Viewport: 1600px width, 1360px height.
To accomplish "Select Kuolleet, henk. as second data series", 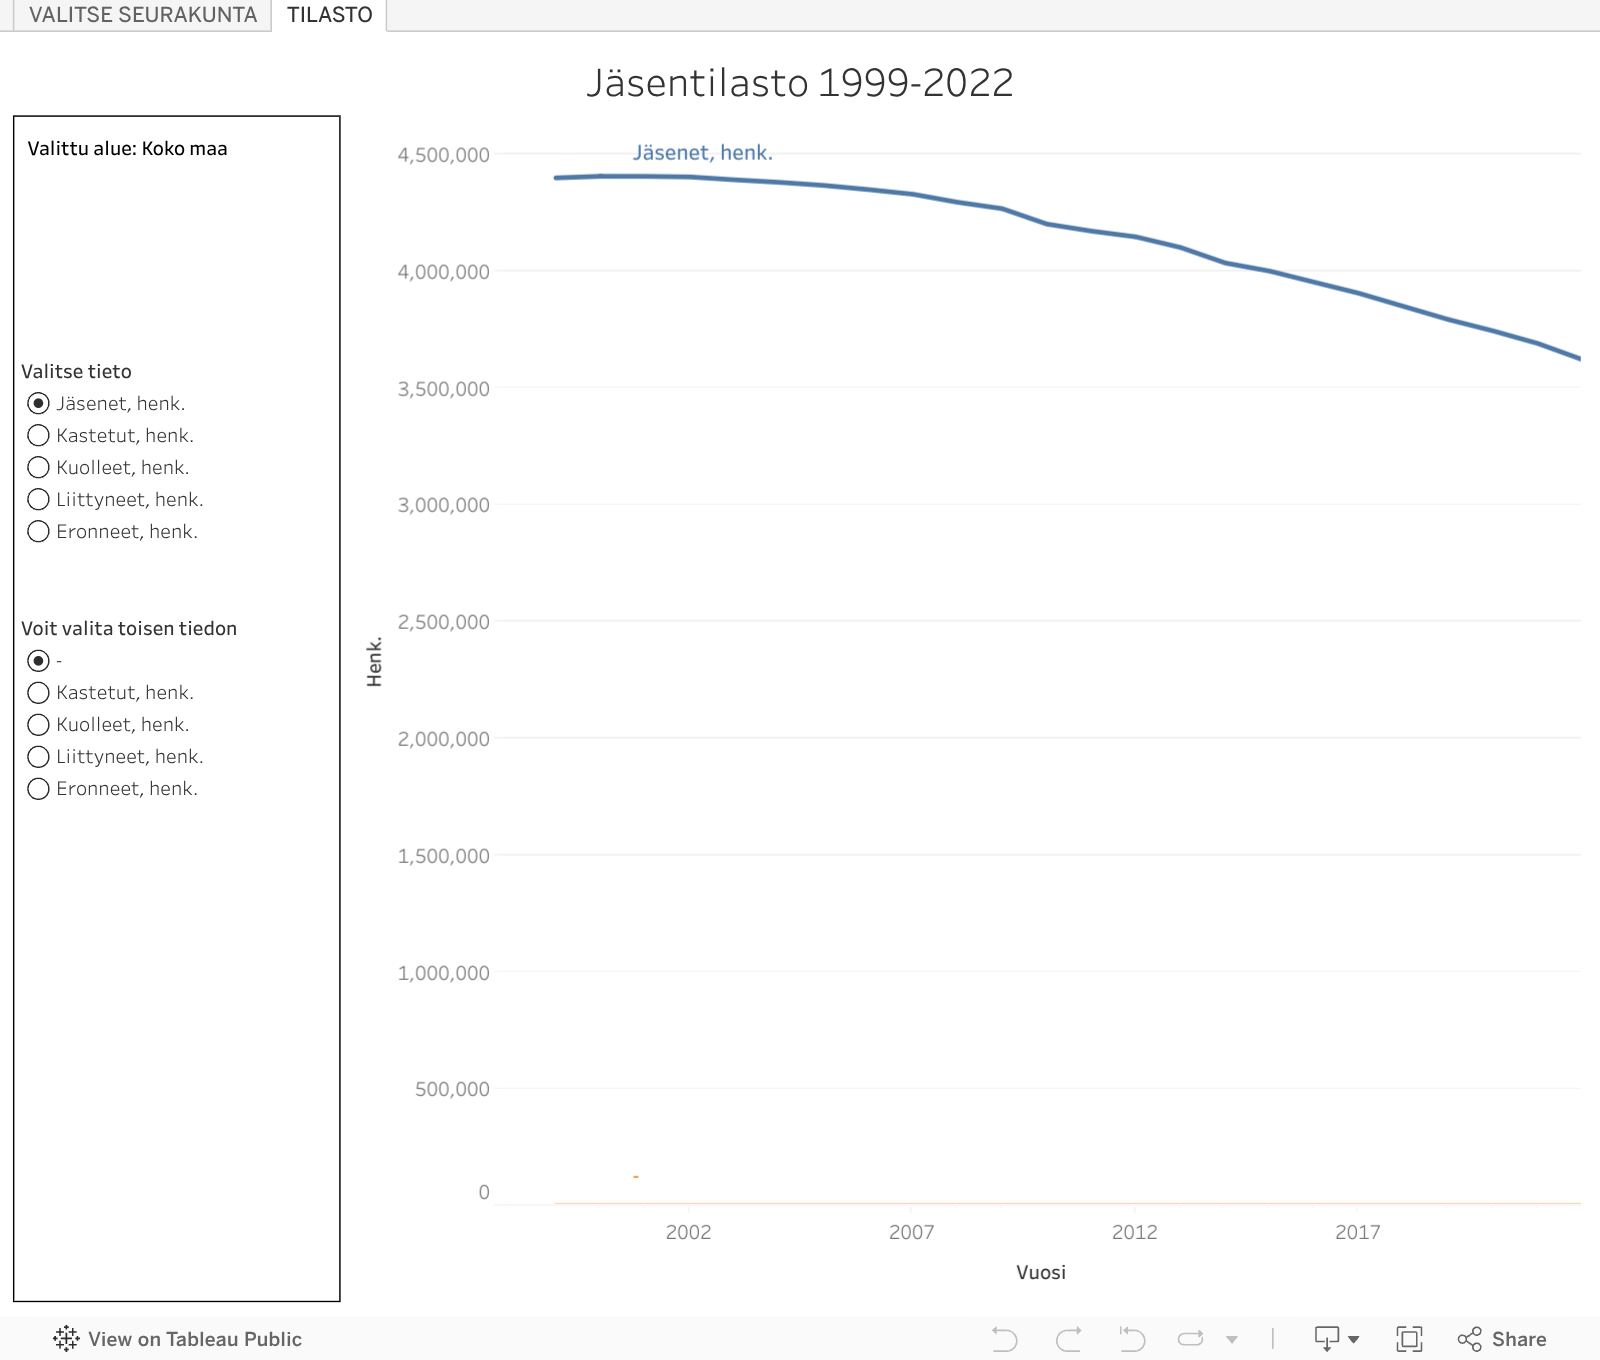I will (38, 724).
